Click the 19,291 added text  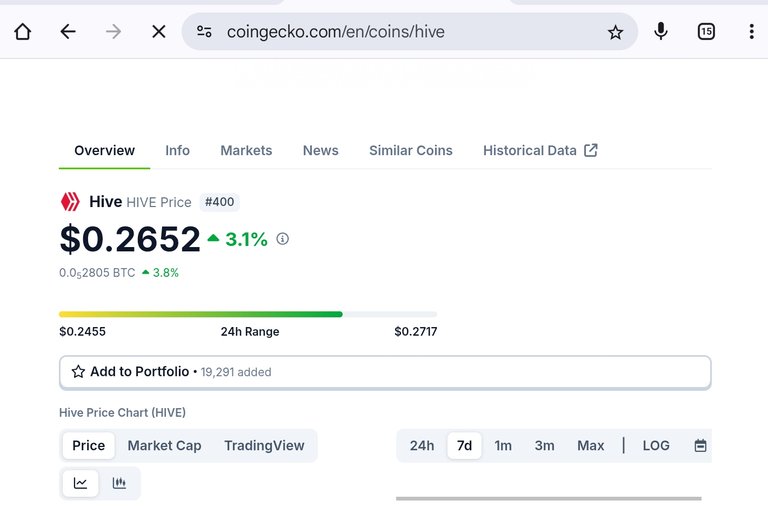click(x=236, y=372)
